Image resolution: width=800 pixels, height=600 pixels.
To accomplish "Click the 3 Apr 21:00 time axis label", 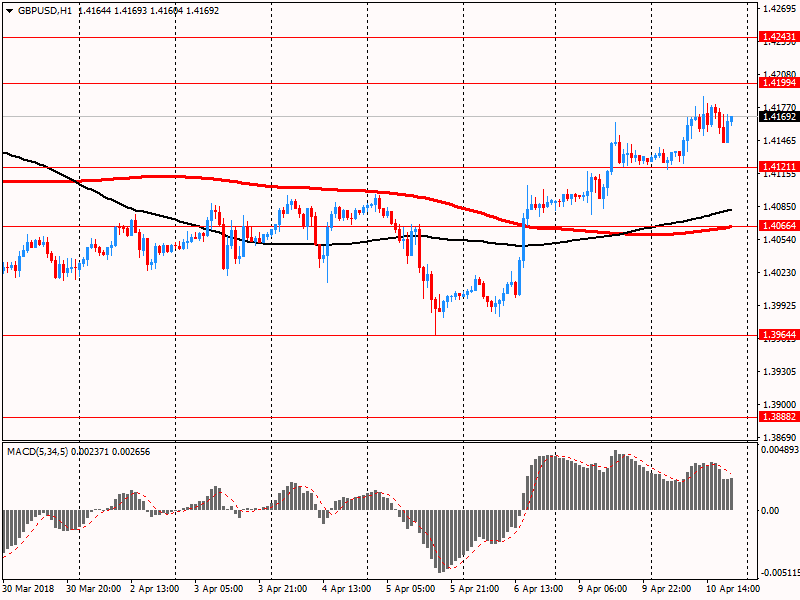I will (x=283, y=589).
